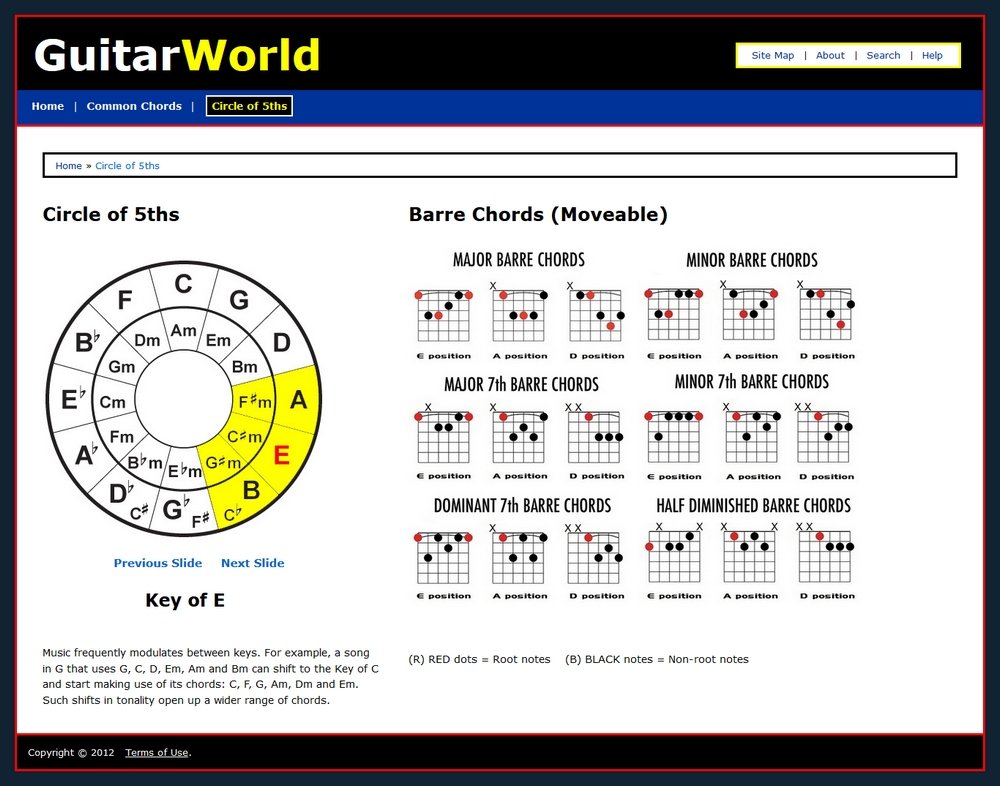Click the Major 7th A position chord diagram
The width and height of the screenshot is (1000, 786).
520,441
